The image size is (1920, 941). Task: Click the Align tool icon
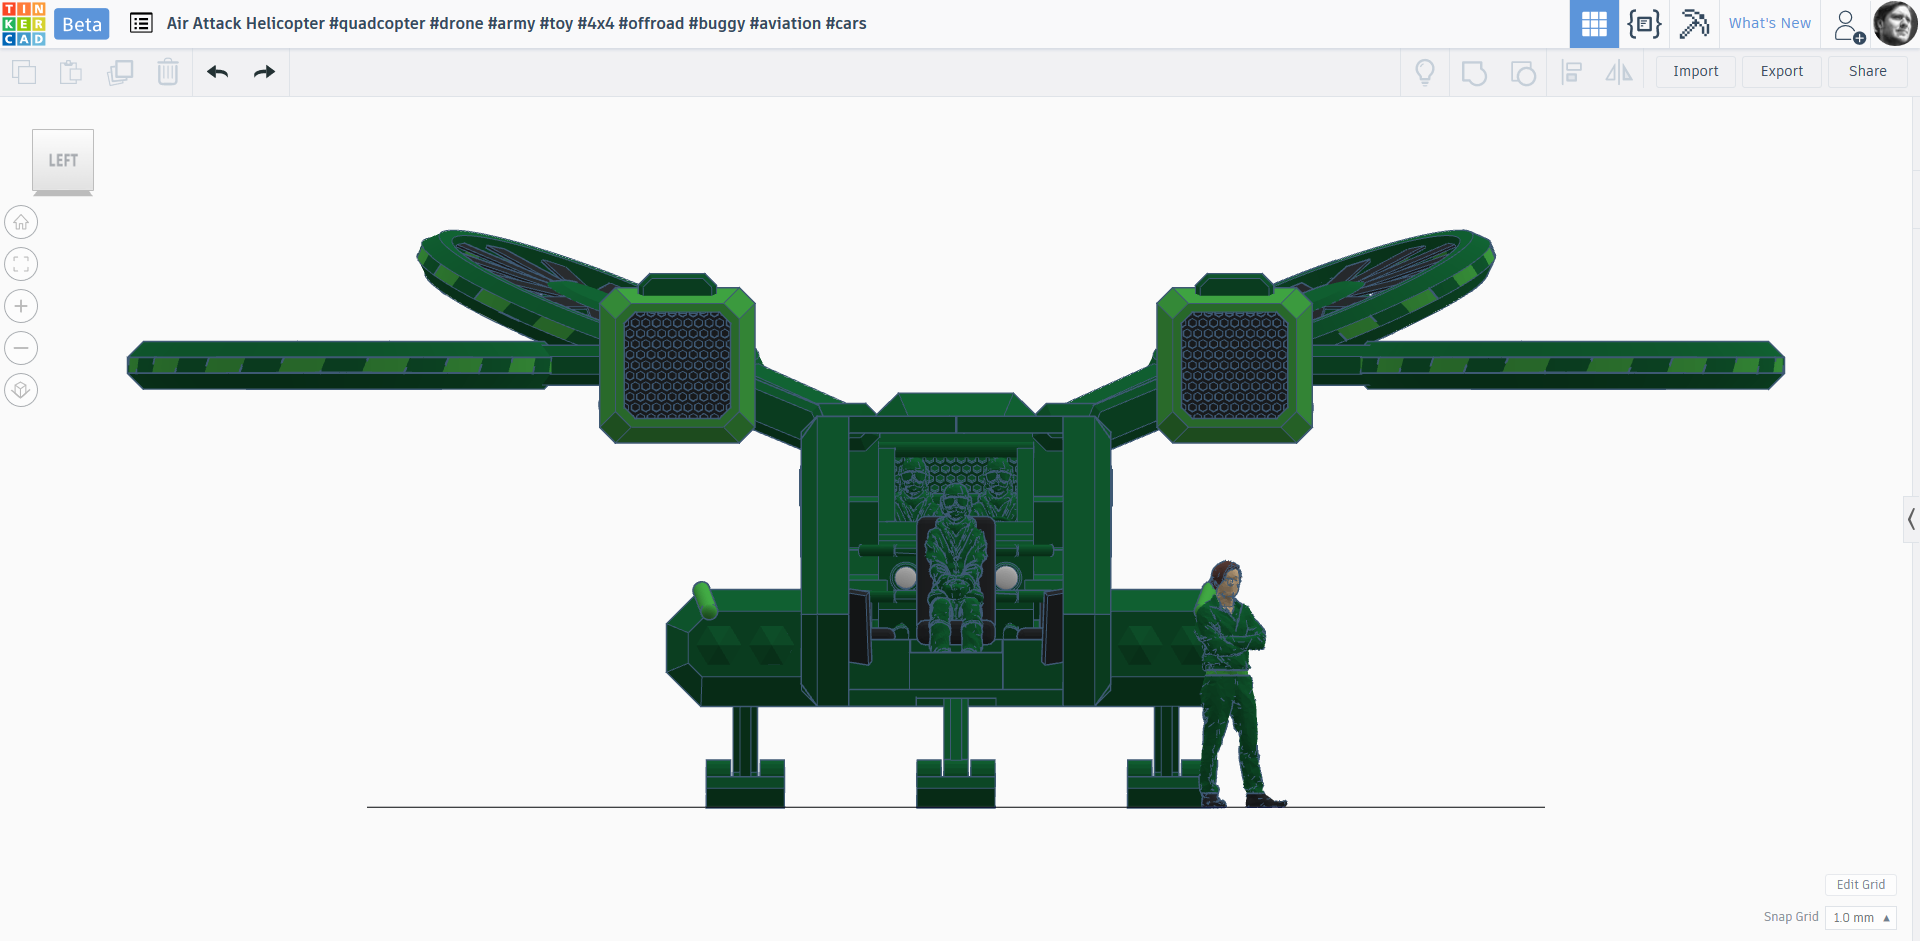(x=1572, y=72)
